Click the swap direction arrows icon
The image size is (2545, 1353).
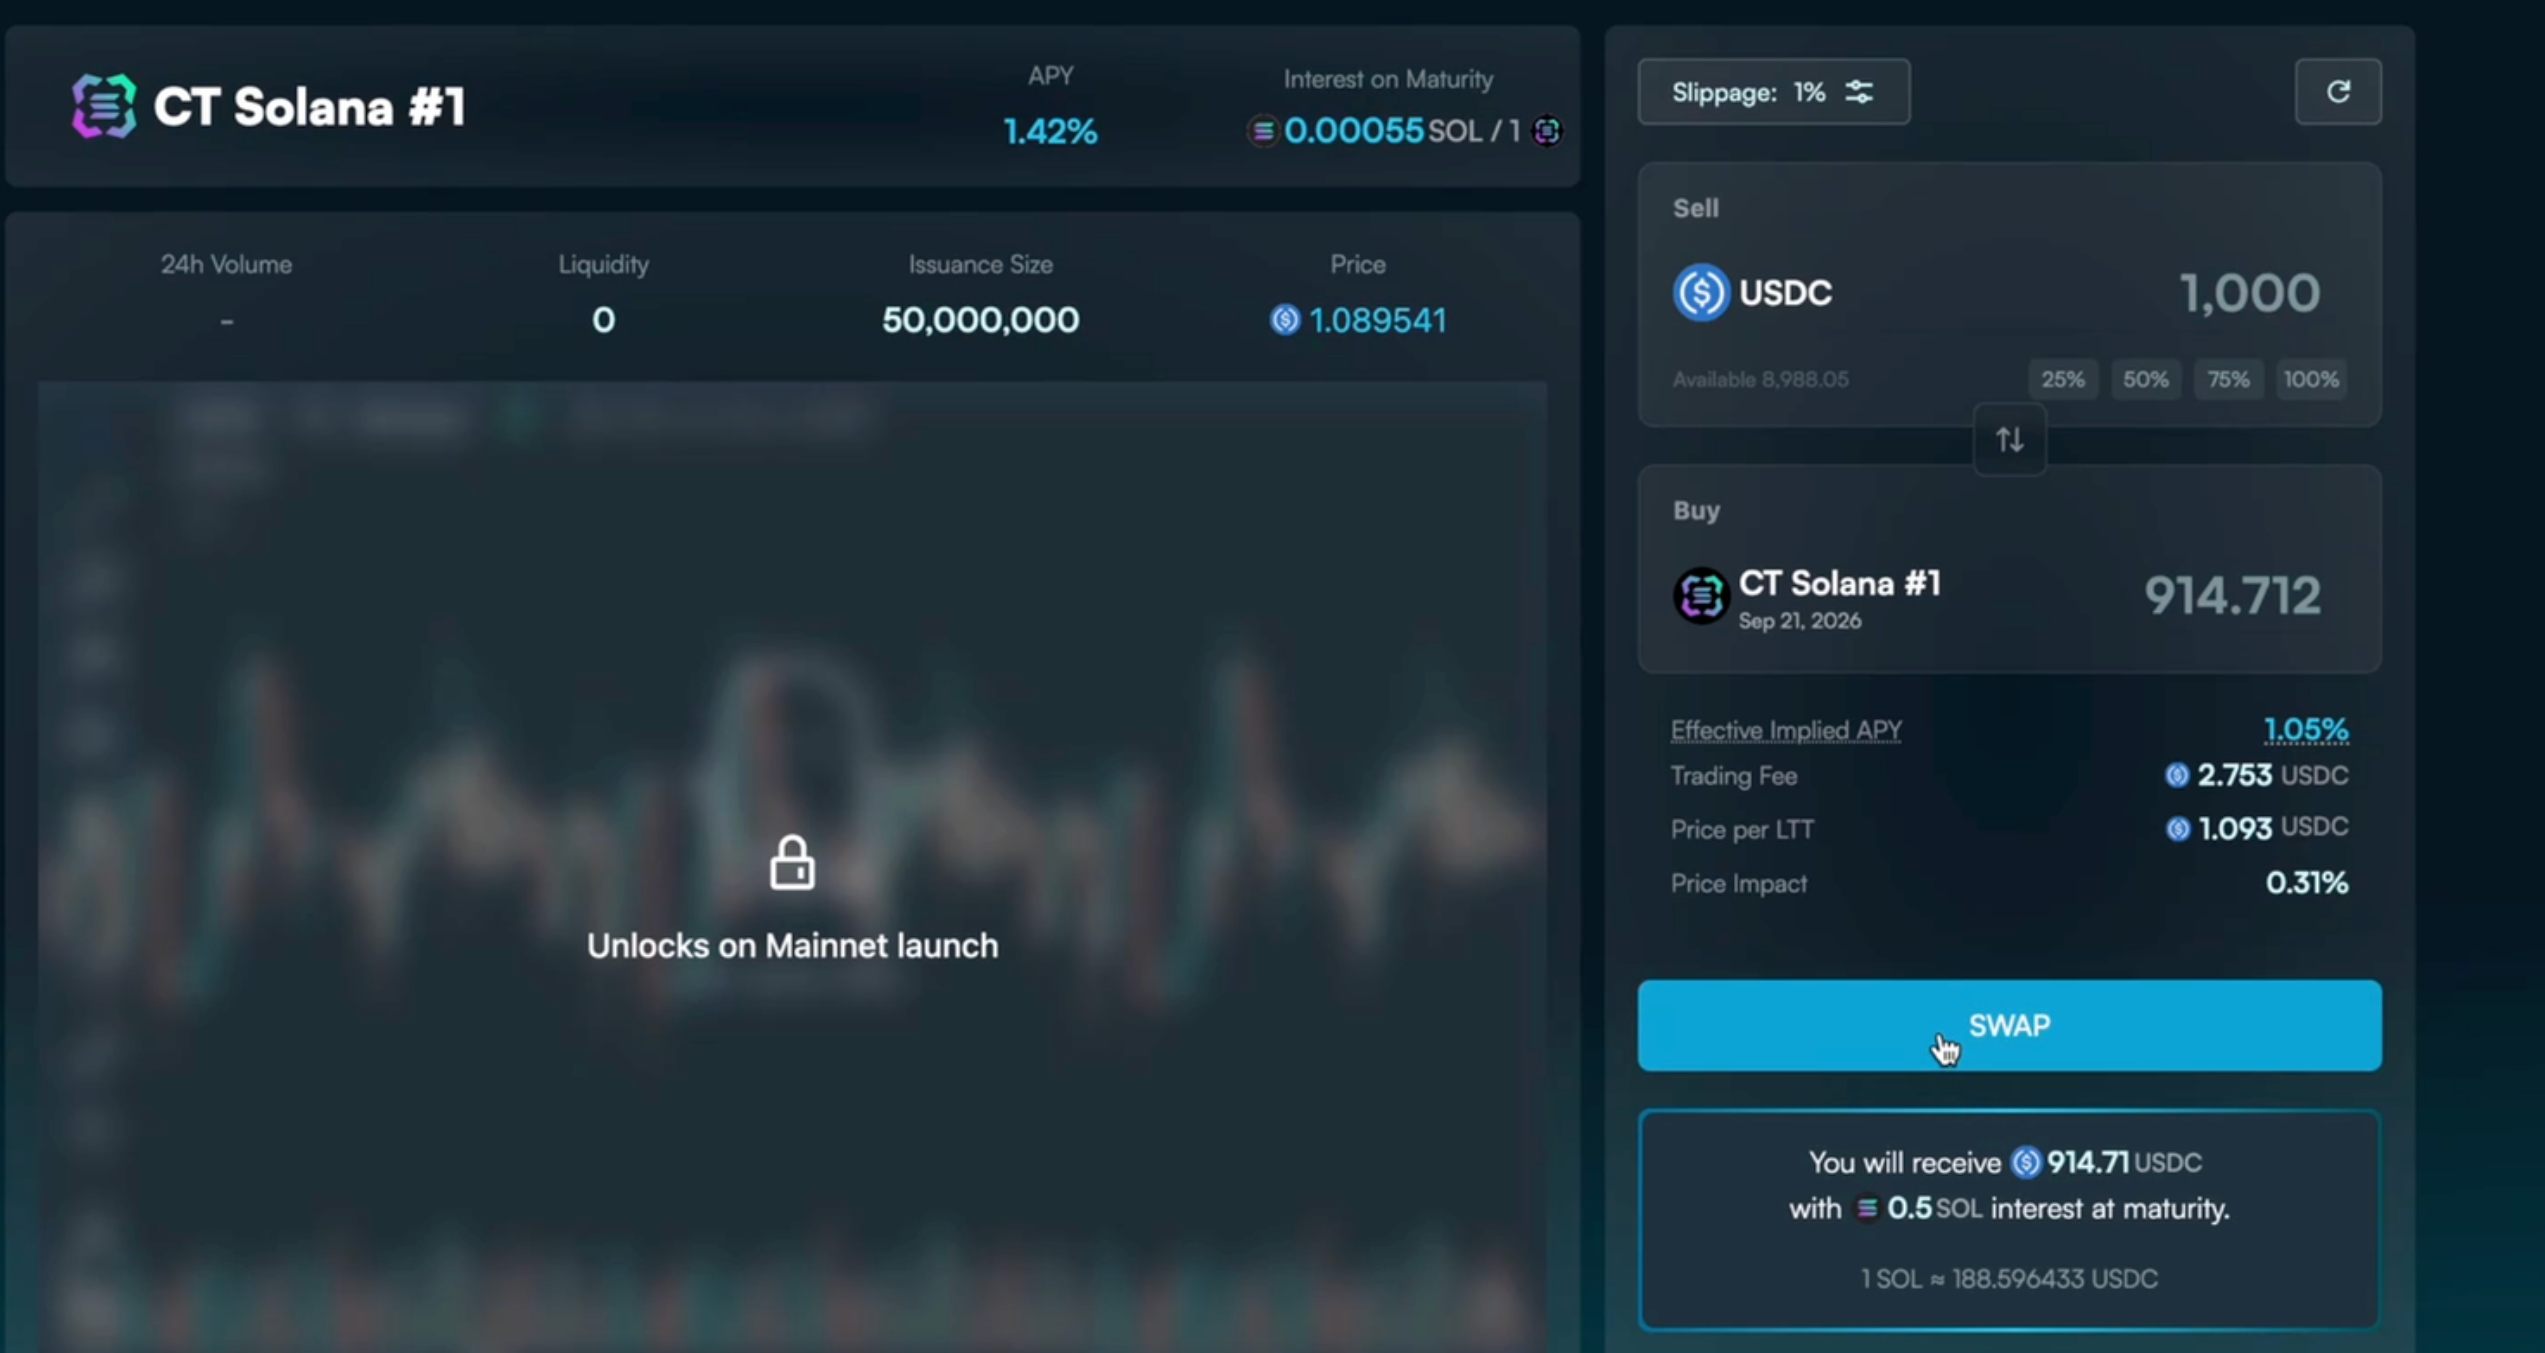[x=2009, y=440]
